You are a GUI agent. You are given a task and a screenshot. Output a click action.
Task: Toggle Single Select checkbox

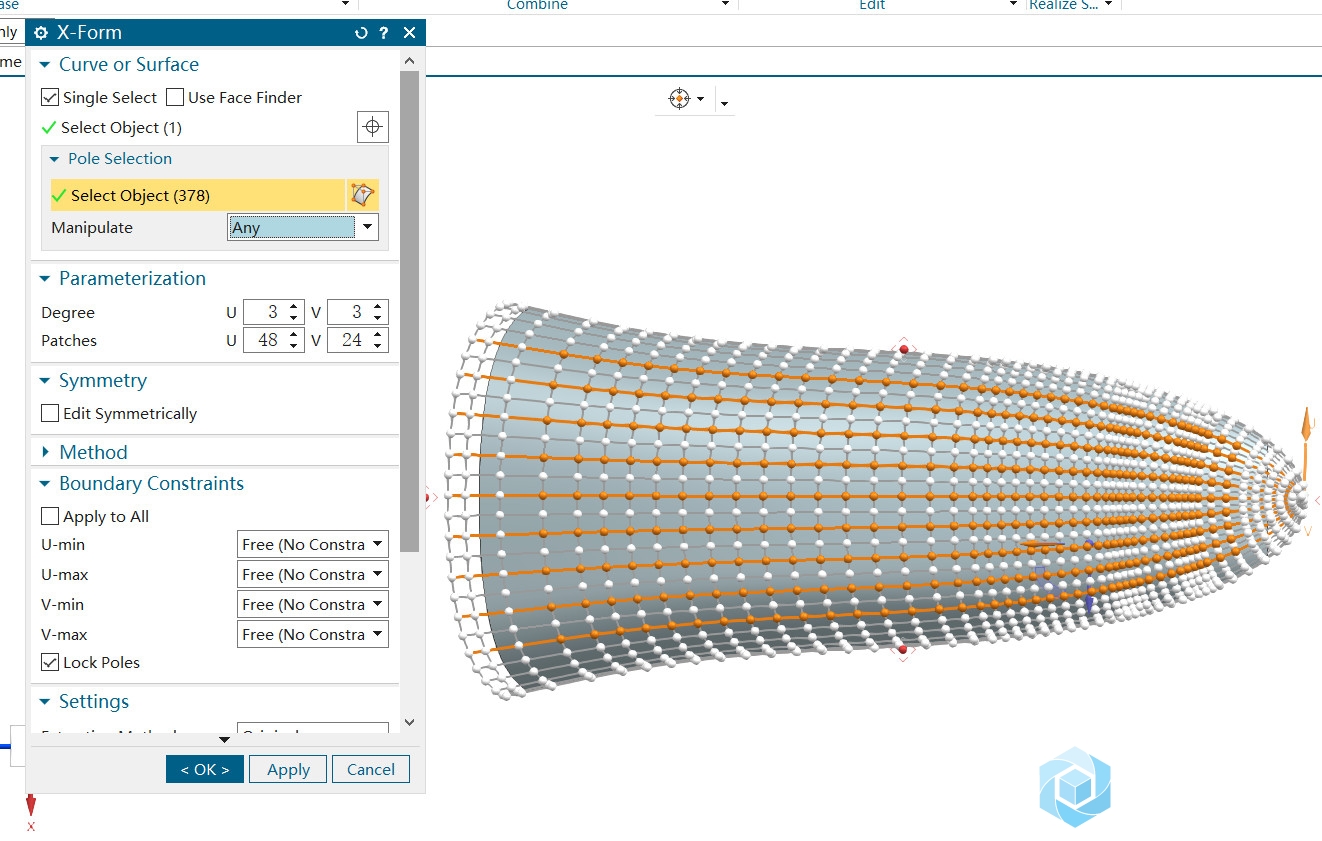pos(50,97)
